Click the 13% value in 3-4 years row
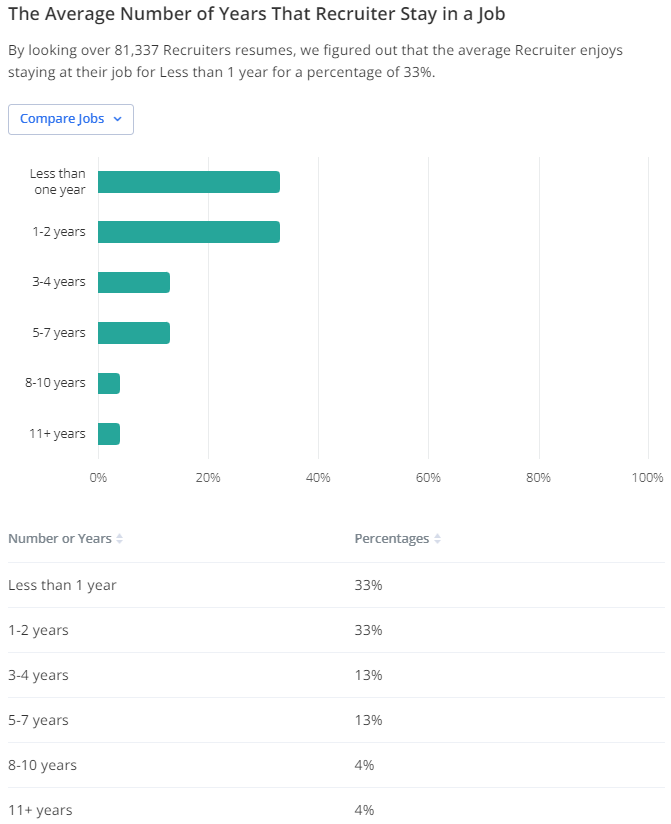 (368, 675)
